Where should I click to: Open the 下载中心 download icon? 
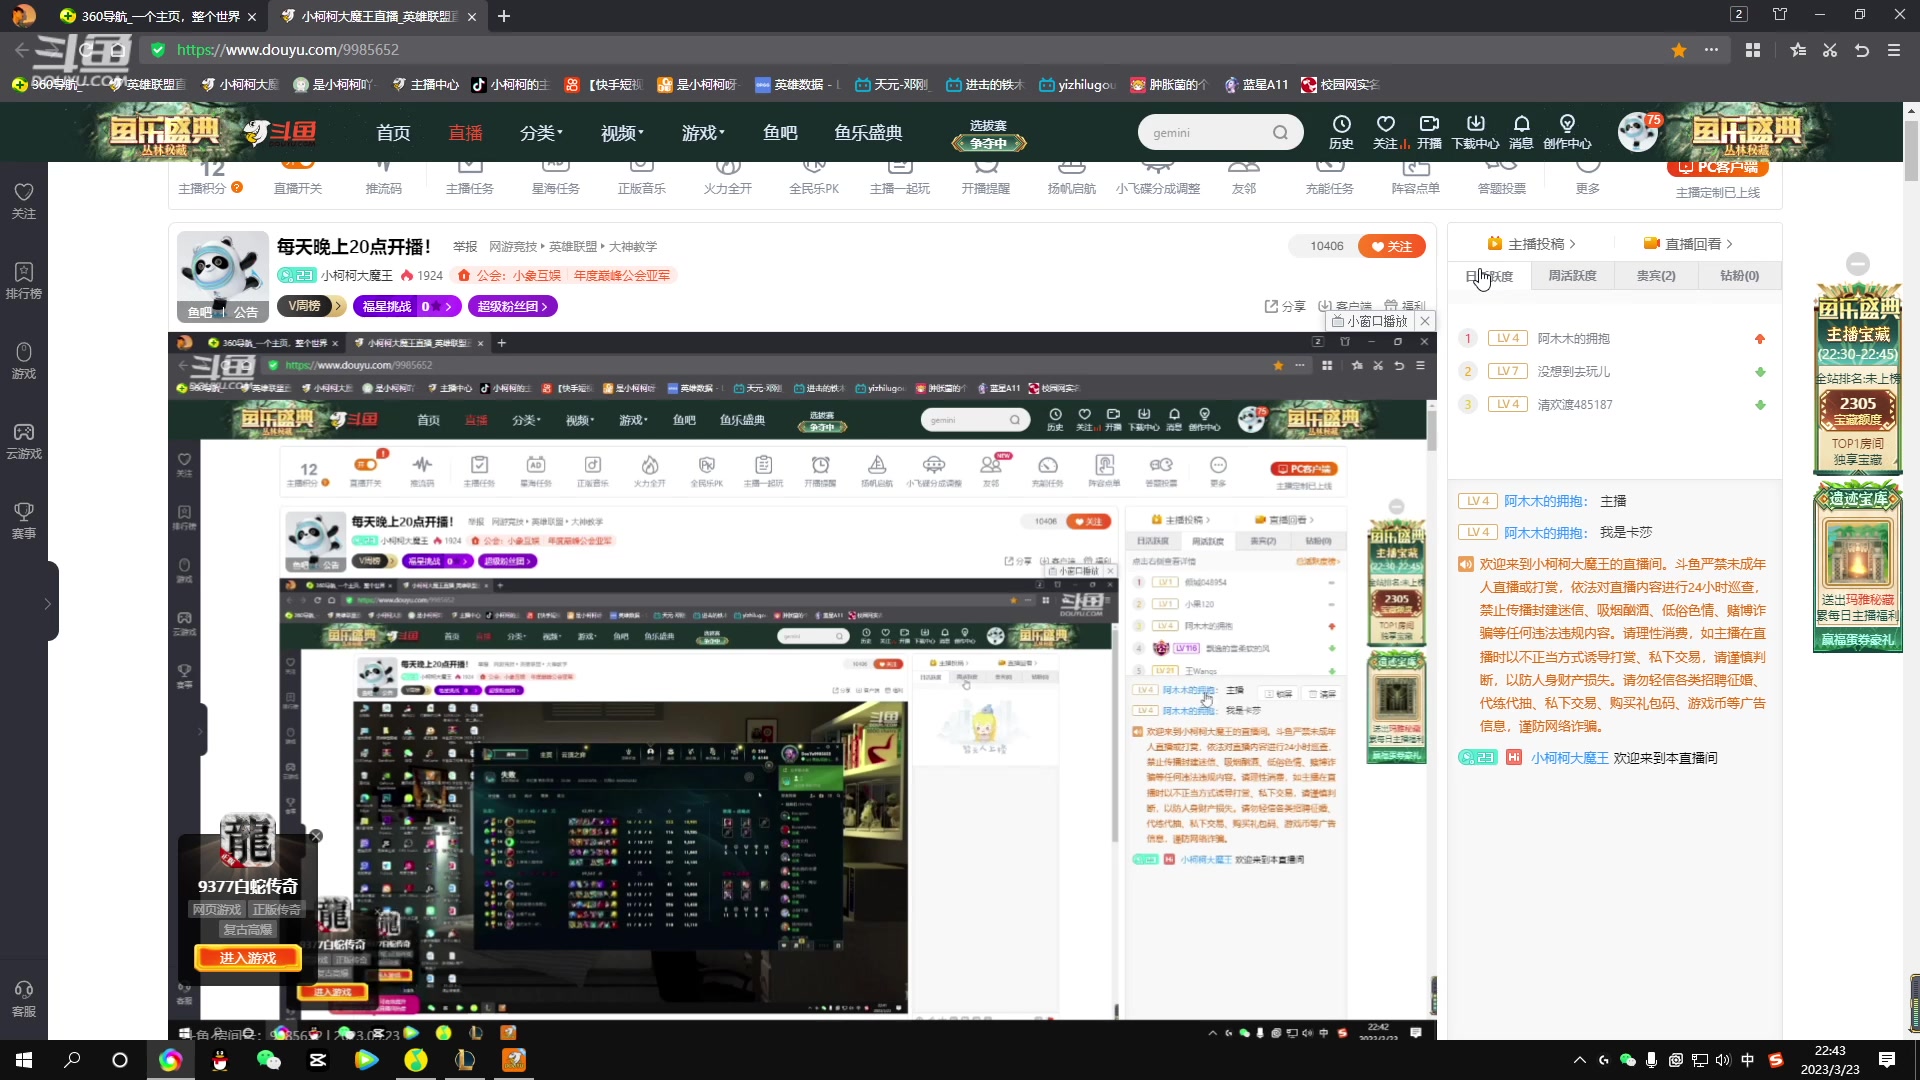[1475, 131]
